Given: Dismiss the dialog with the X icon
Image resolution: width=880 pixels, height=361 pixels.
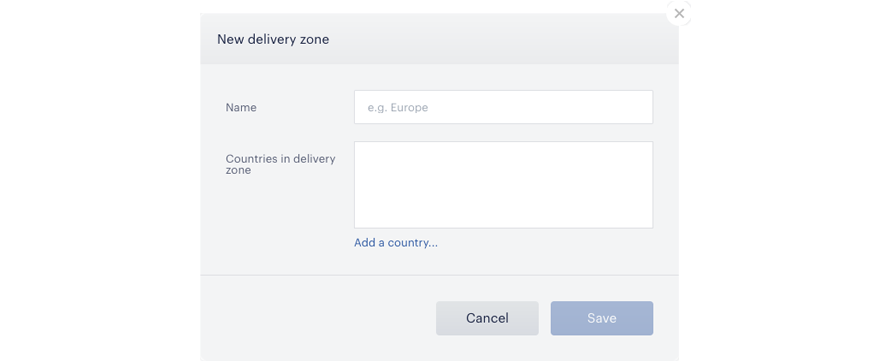Looking at the screenshot, I should click(679, 13).
